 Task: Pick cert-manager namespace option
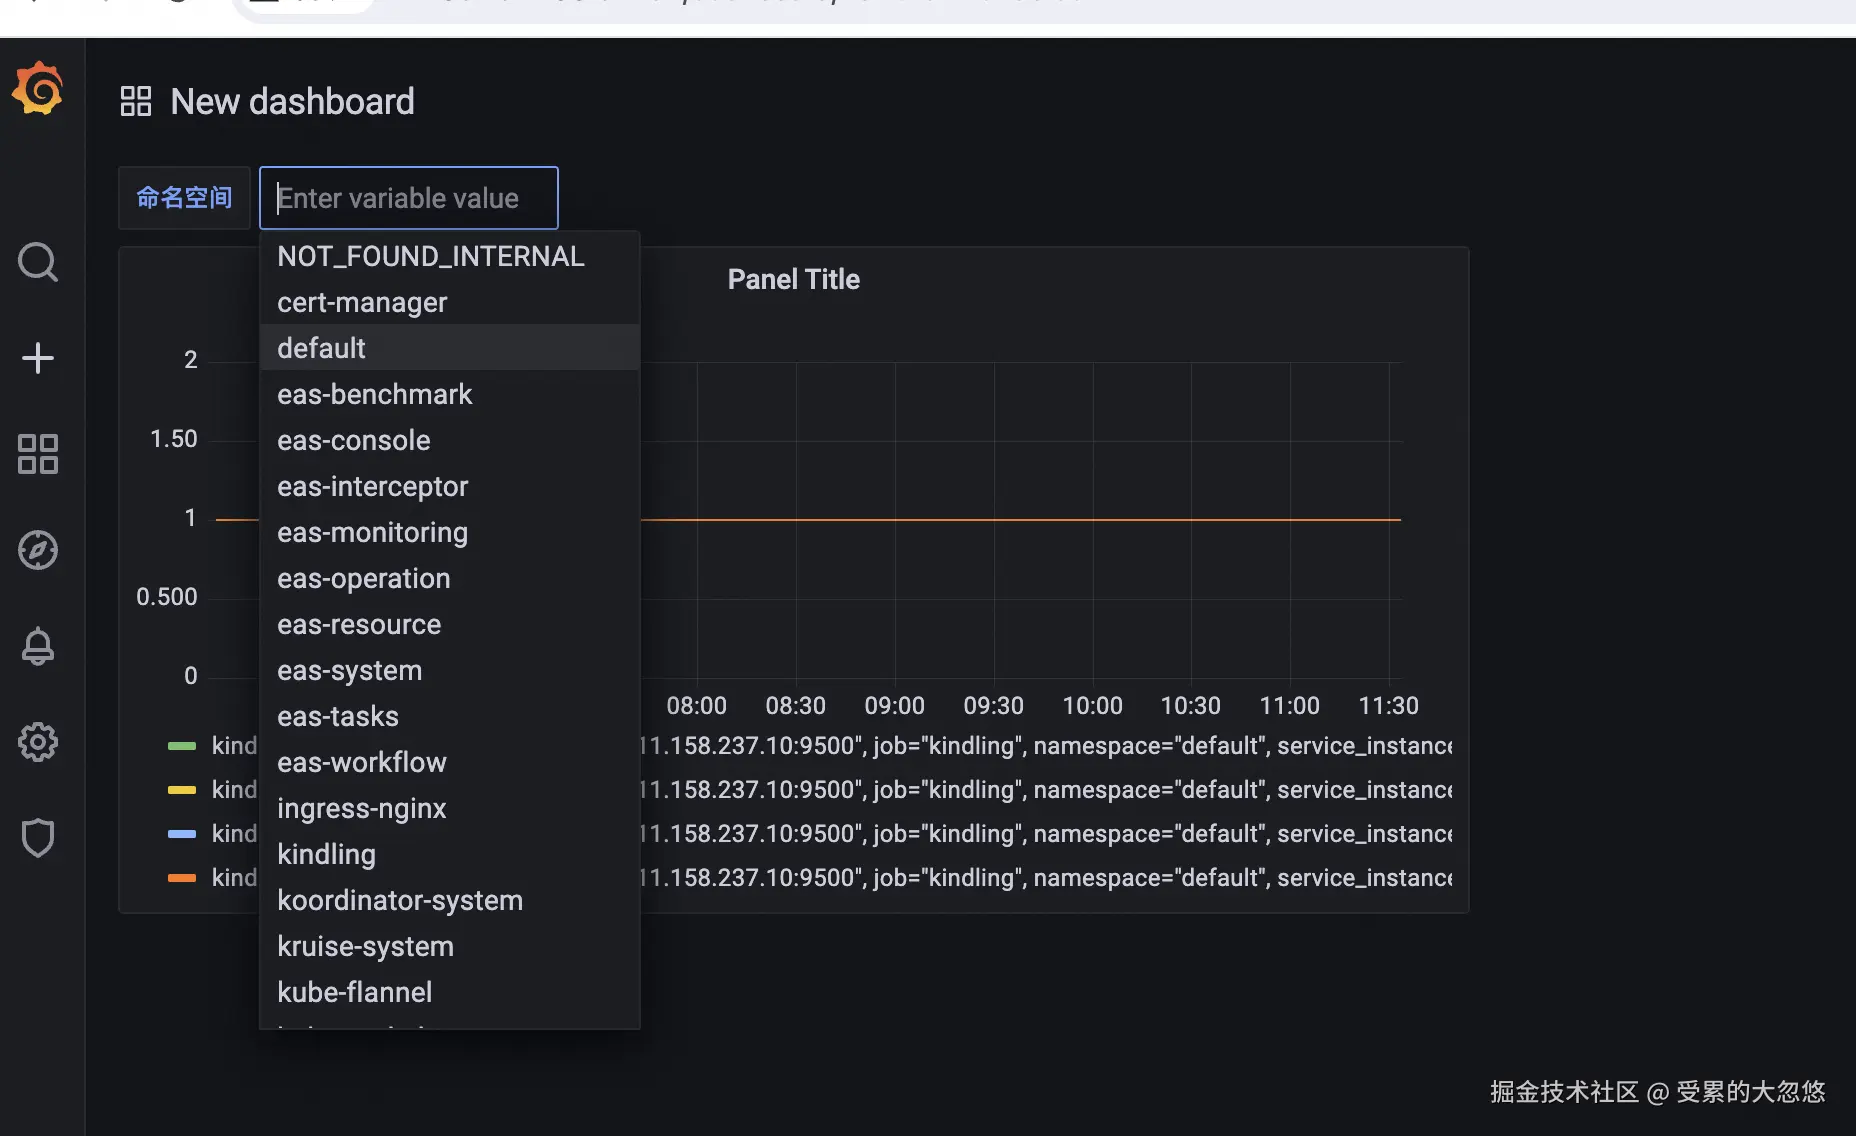(x=362, y=302)
